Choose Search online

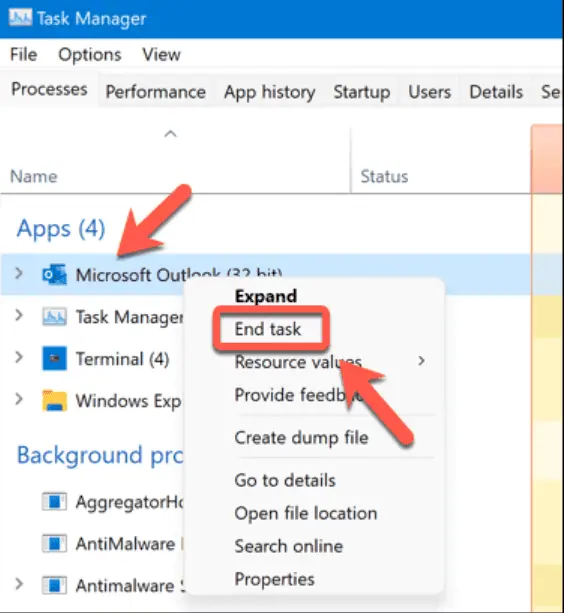pyautogui.click(x=288, y=546)
